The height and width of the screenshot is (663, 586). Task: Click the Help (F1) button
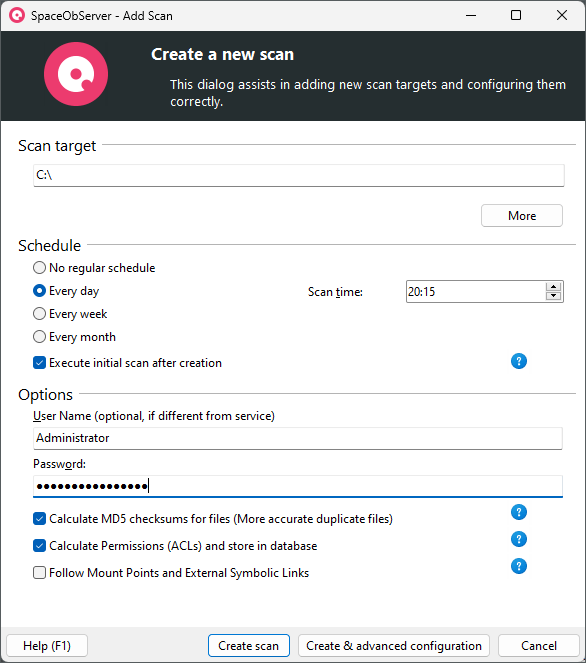(x=47, y=646)
